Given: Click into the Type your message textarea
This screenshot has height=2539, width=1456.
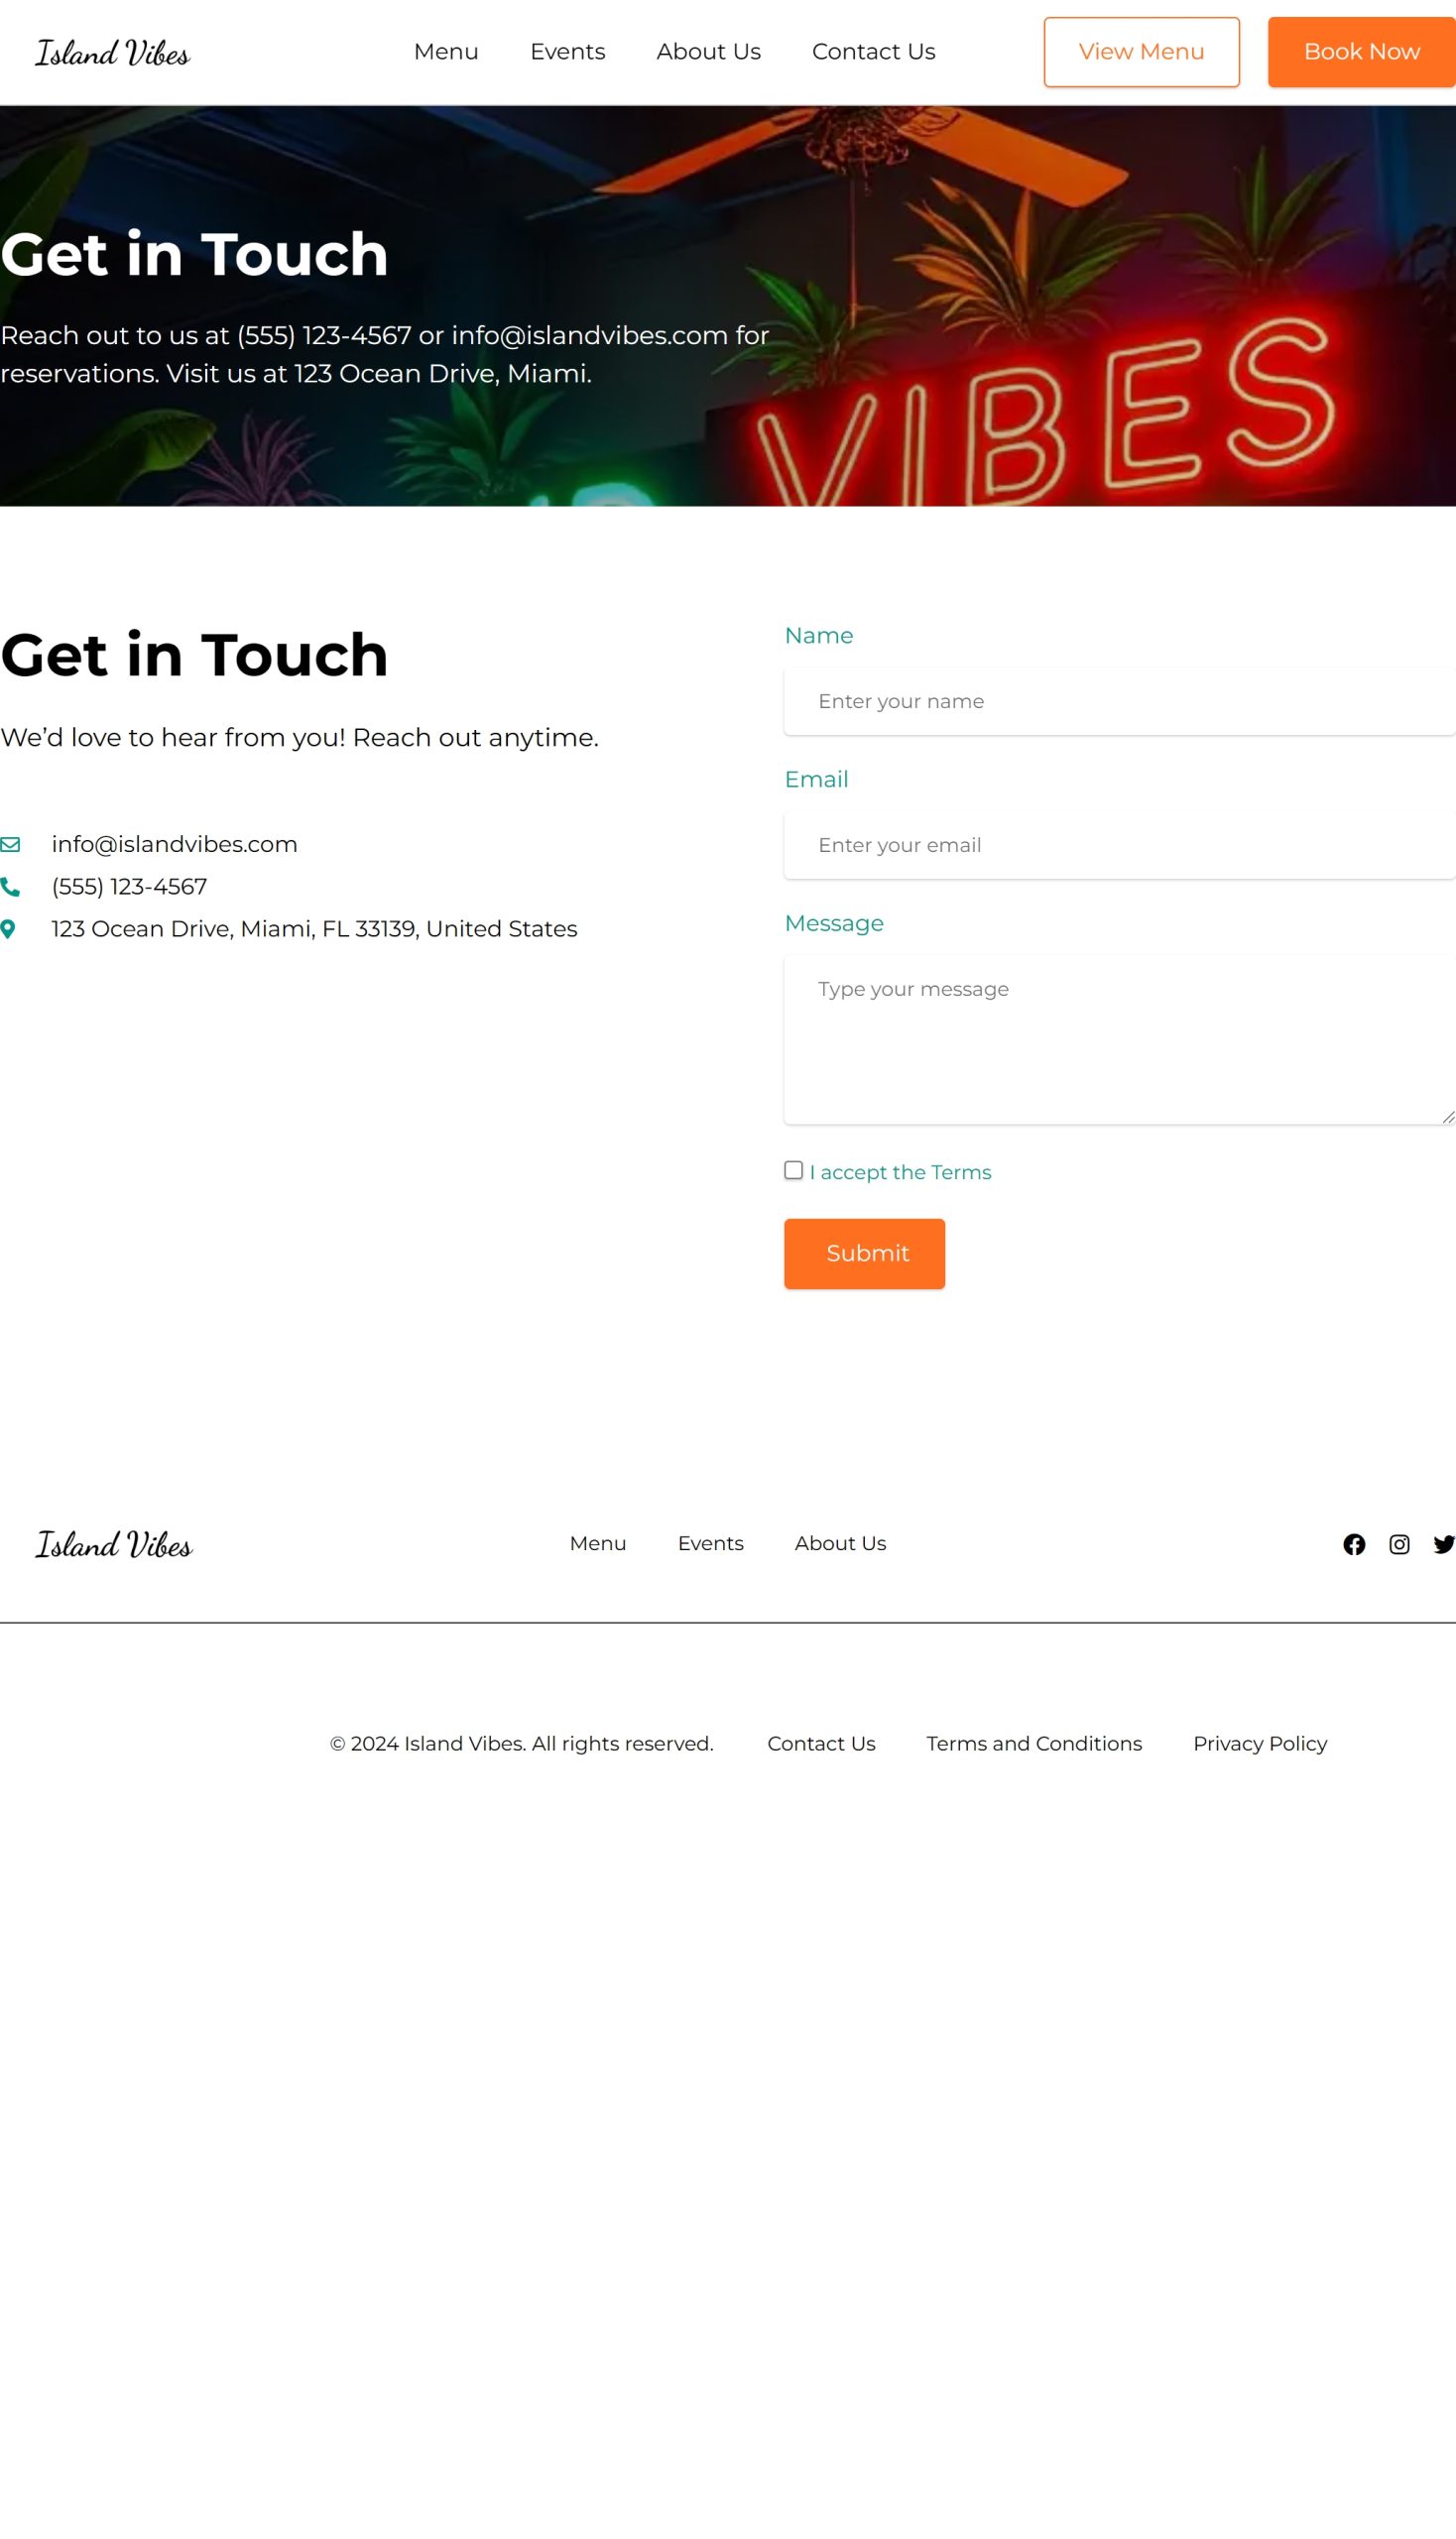Looking at the screenshot, I should tap(1119, 1039).
